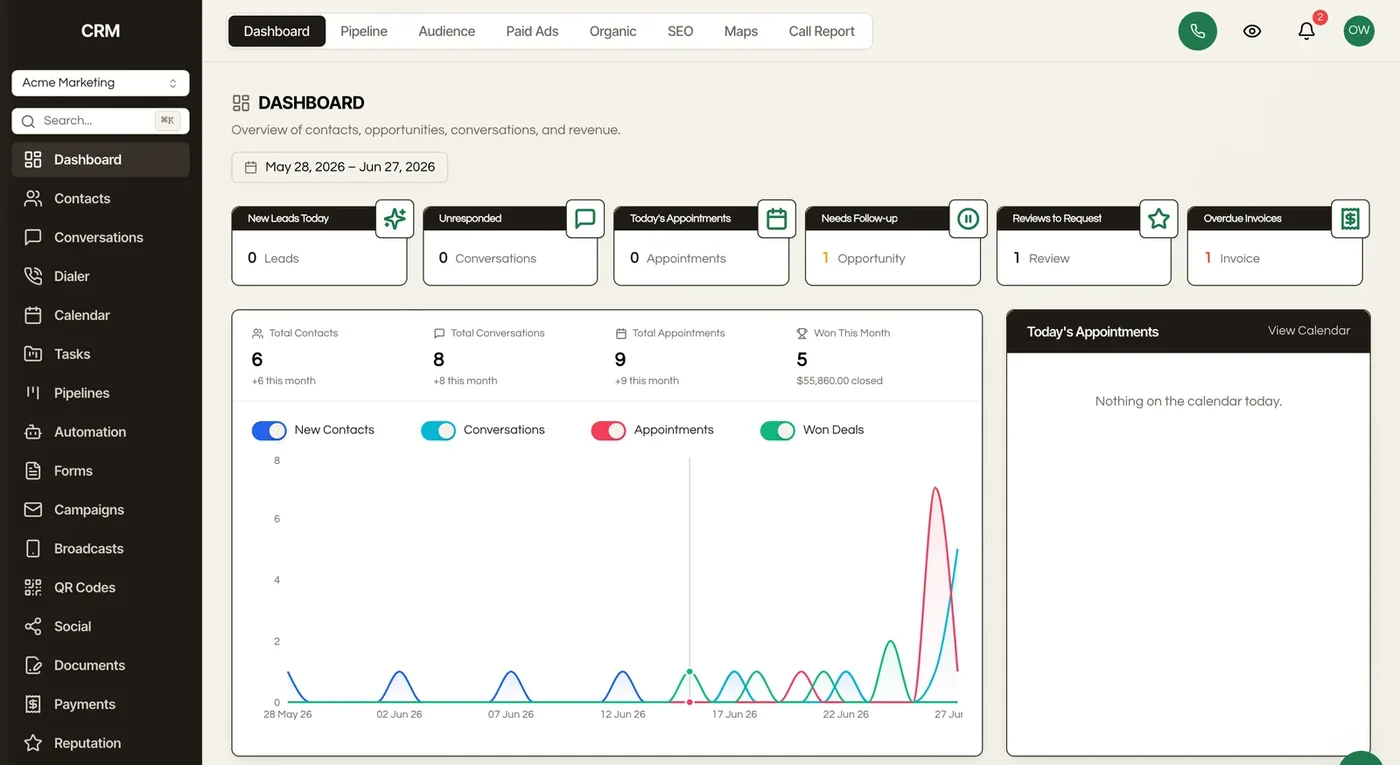Viewport: 1400px width, 765px height.
Task: Click invoice icon on Overdue Invoices card
Action: tap(1350, 219)
